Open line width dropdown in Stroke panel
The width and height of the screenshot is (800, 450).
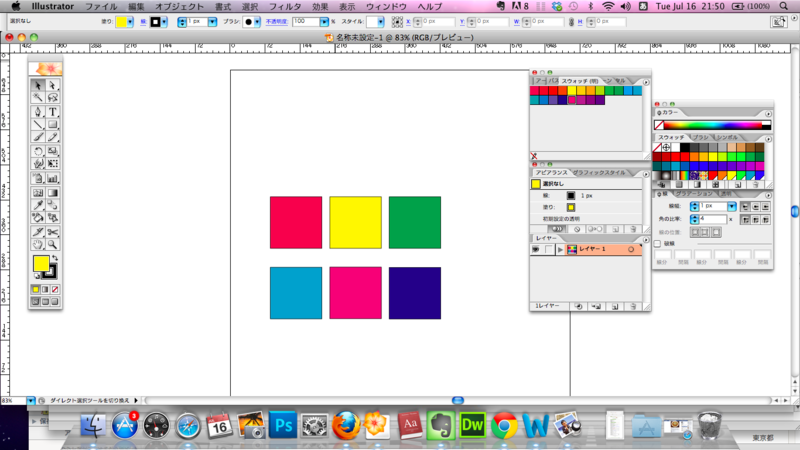[x=732, y=206]
